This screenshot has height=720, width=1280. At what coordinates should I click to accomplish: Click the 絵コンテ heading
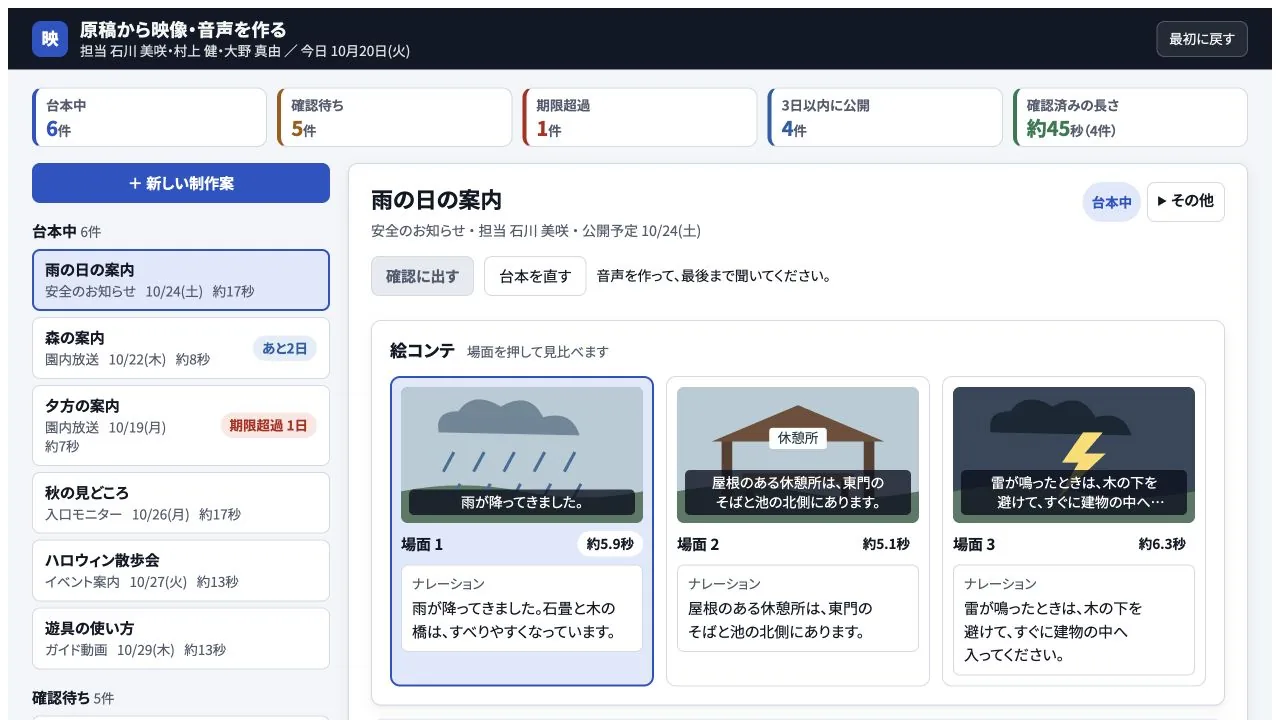[422, 351]
